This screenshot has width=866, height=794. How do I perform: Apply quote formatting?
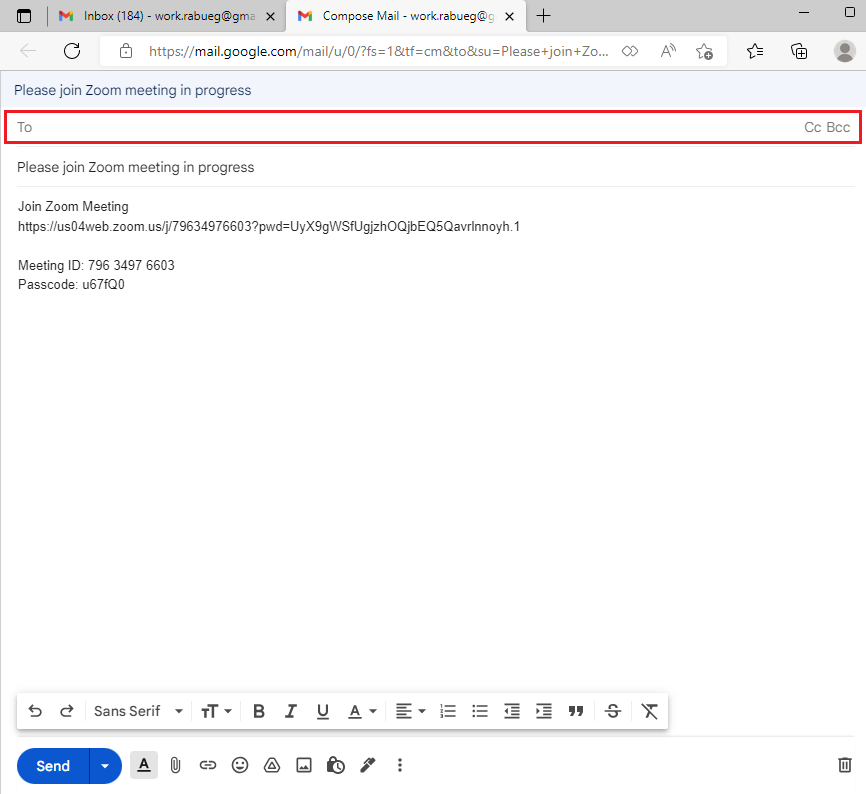[x=576, y=711]
